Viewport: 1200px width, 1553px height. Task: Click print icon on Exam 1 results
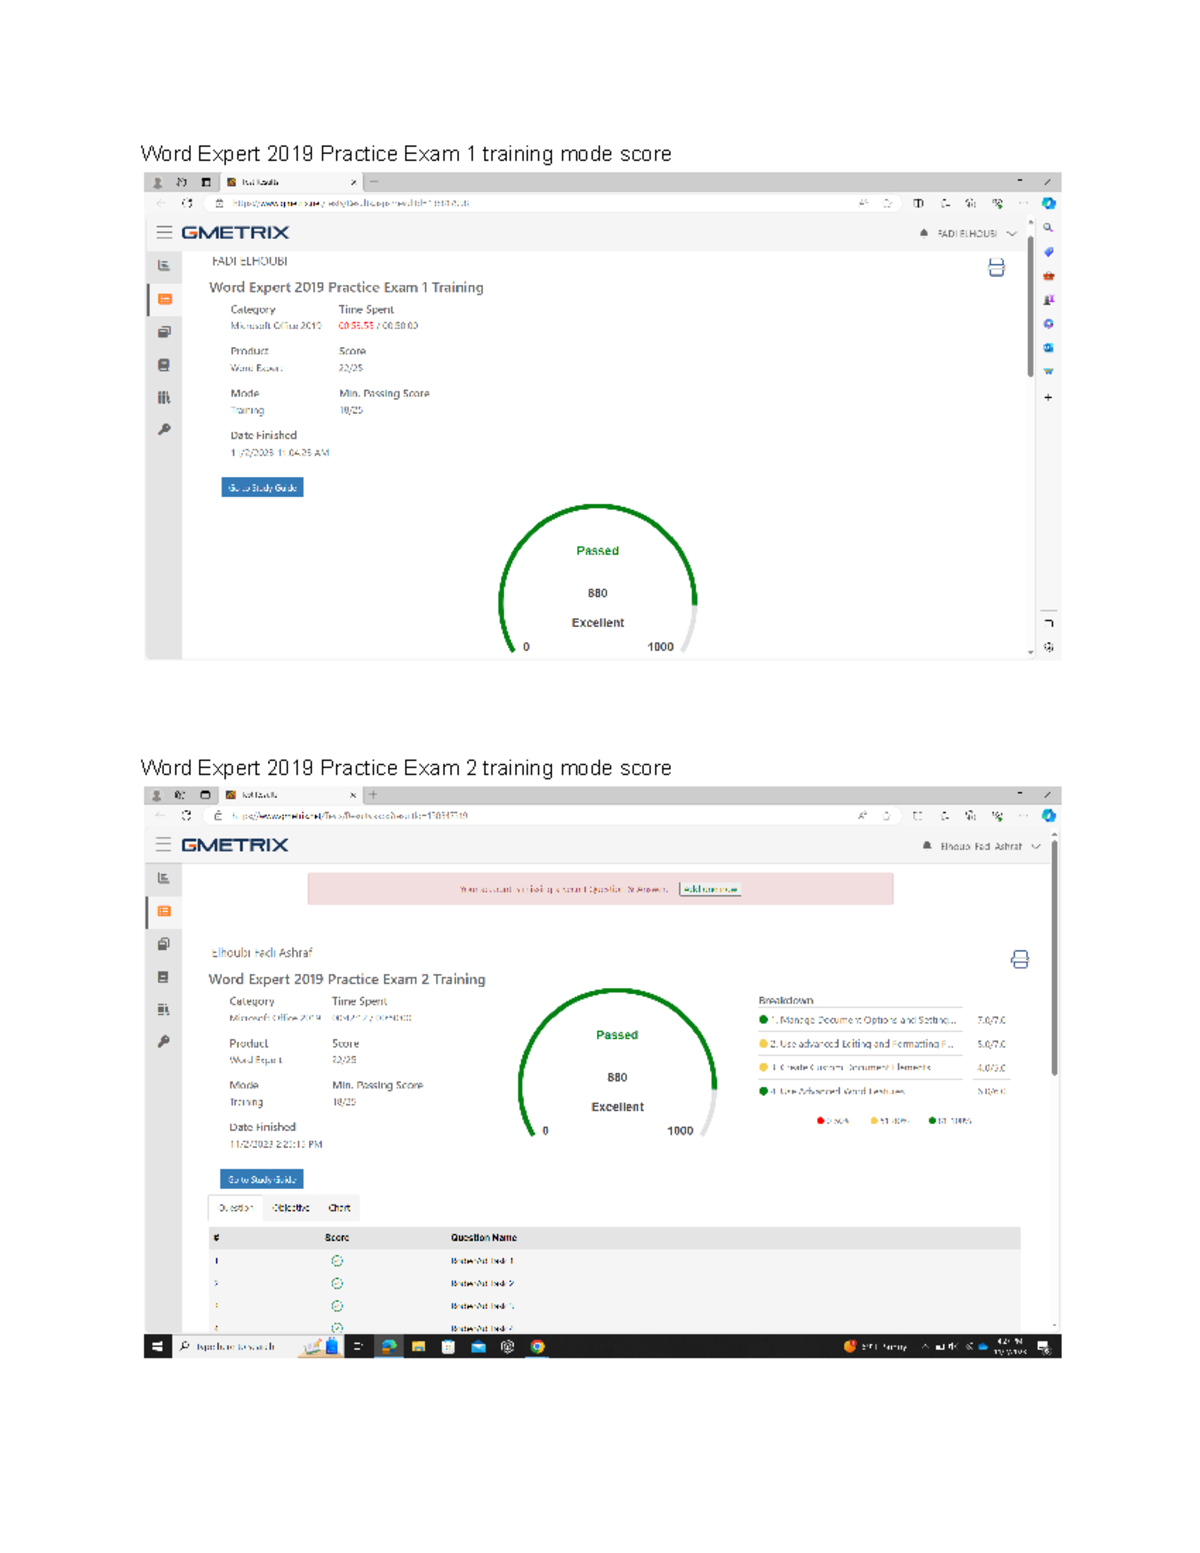point(996,267)
